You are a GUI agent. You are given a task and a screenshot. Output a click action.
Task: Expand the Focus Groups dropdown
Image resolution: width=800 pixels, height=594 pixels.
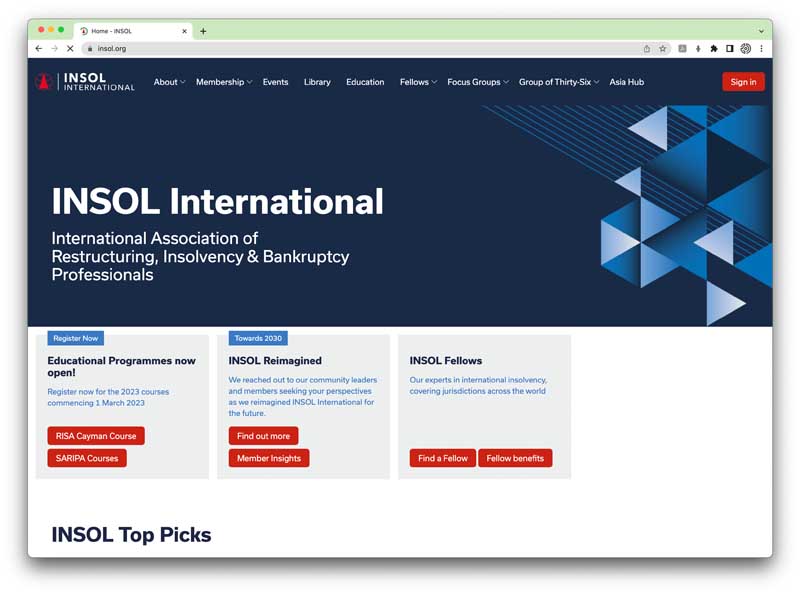(x=478, y=82)
